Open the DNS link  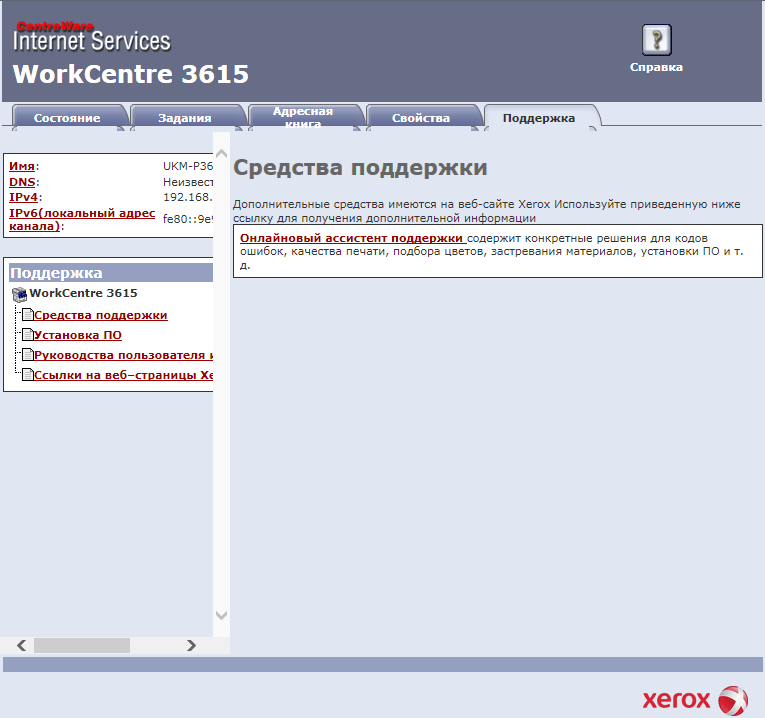(22, 182)
